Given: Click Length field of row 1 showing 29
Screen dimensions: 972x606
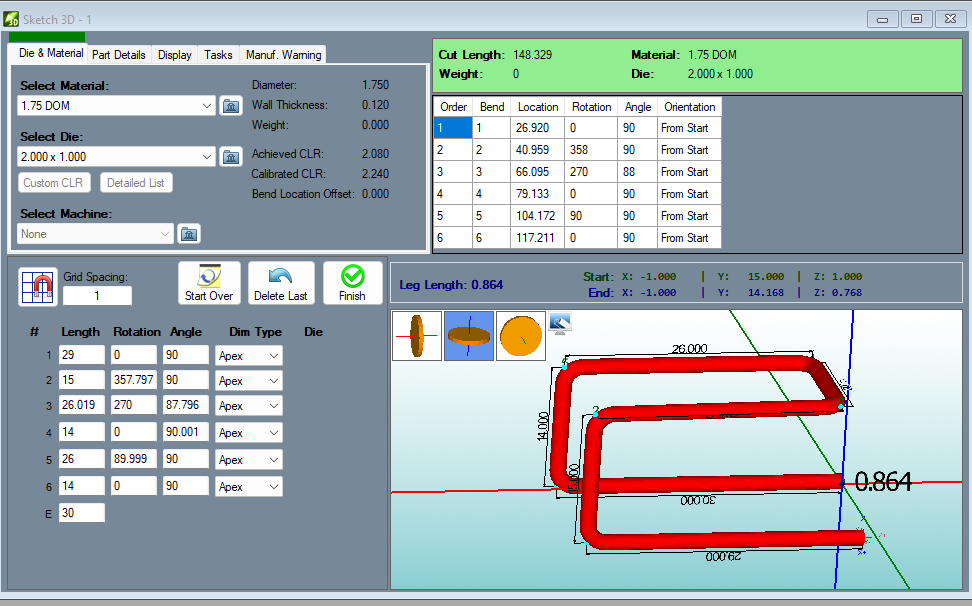Looking at the screenshot, I should pos(82,355).
